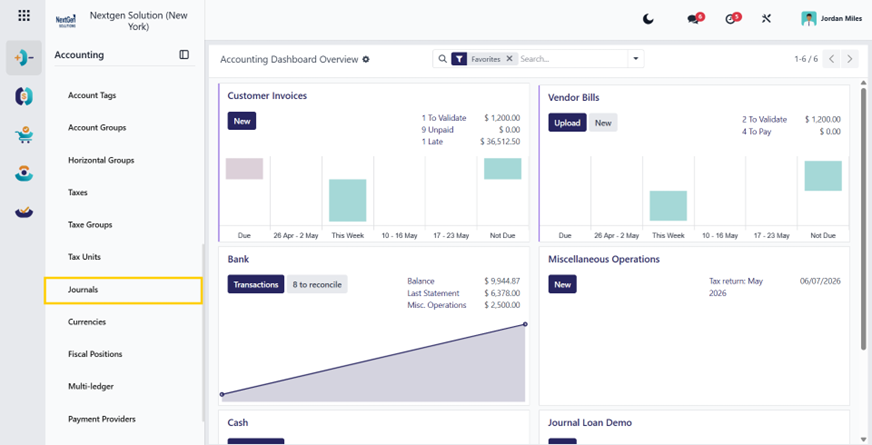Image resolution: width=872 pixels, height=445 pixels.
Task: Select the shopping cart app in sidebar
Action: pos(24,135)
